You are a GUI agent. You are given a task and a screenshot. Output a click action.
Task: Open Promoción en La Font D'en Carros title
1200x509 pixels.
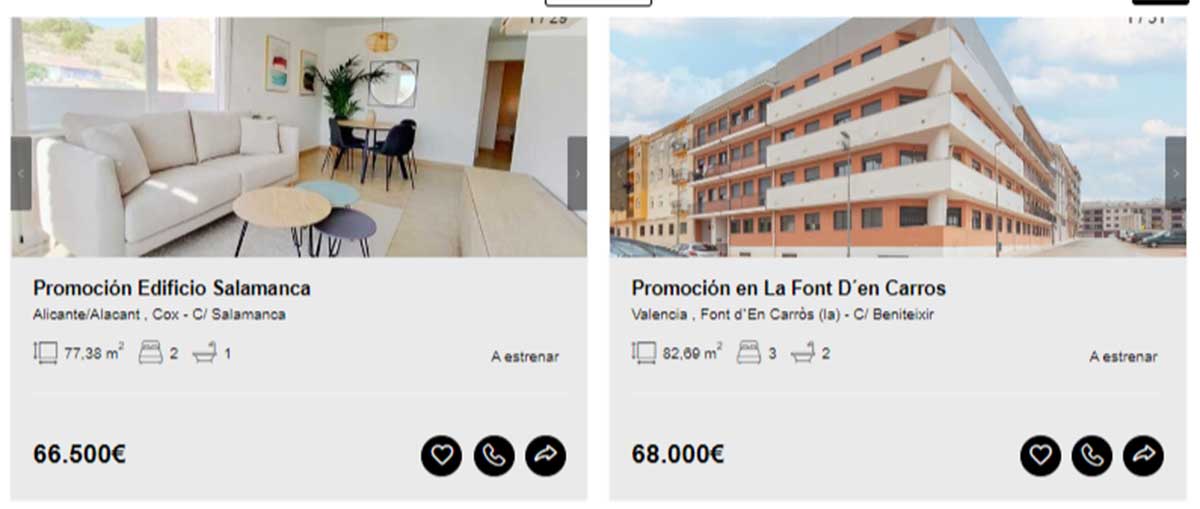[789, 288]
